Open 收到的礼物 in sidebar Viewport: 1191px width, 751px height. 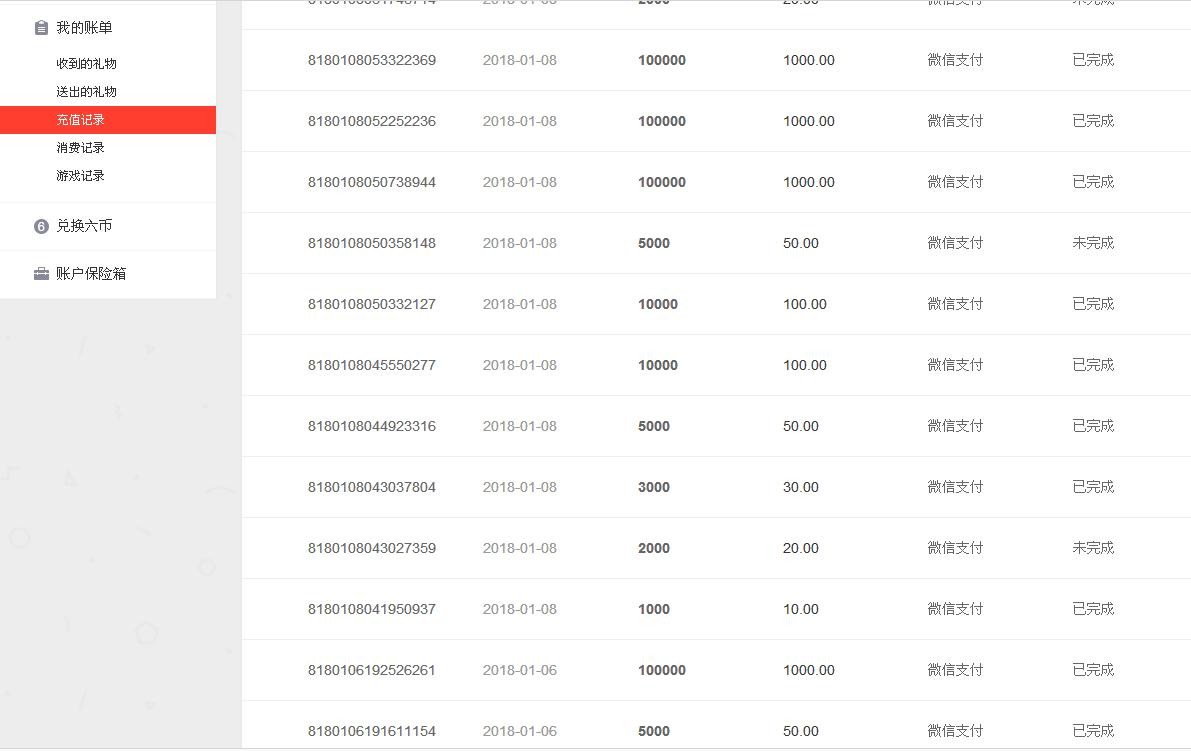(x=86, y=64)
